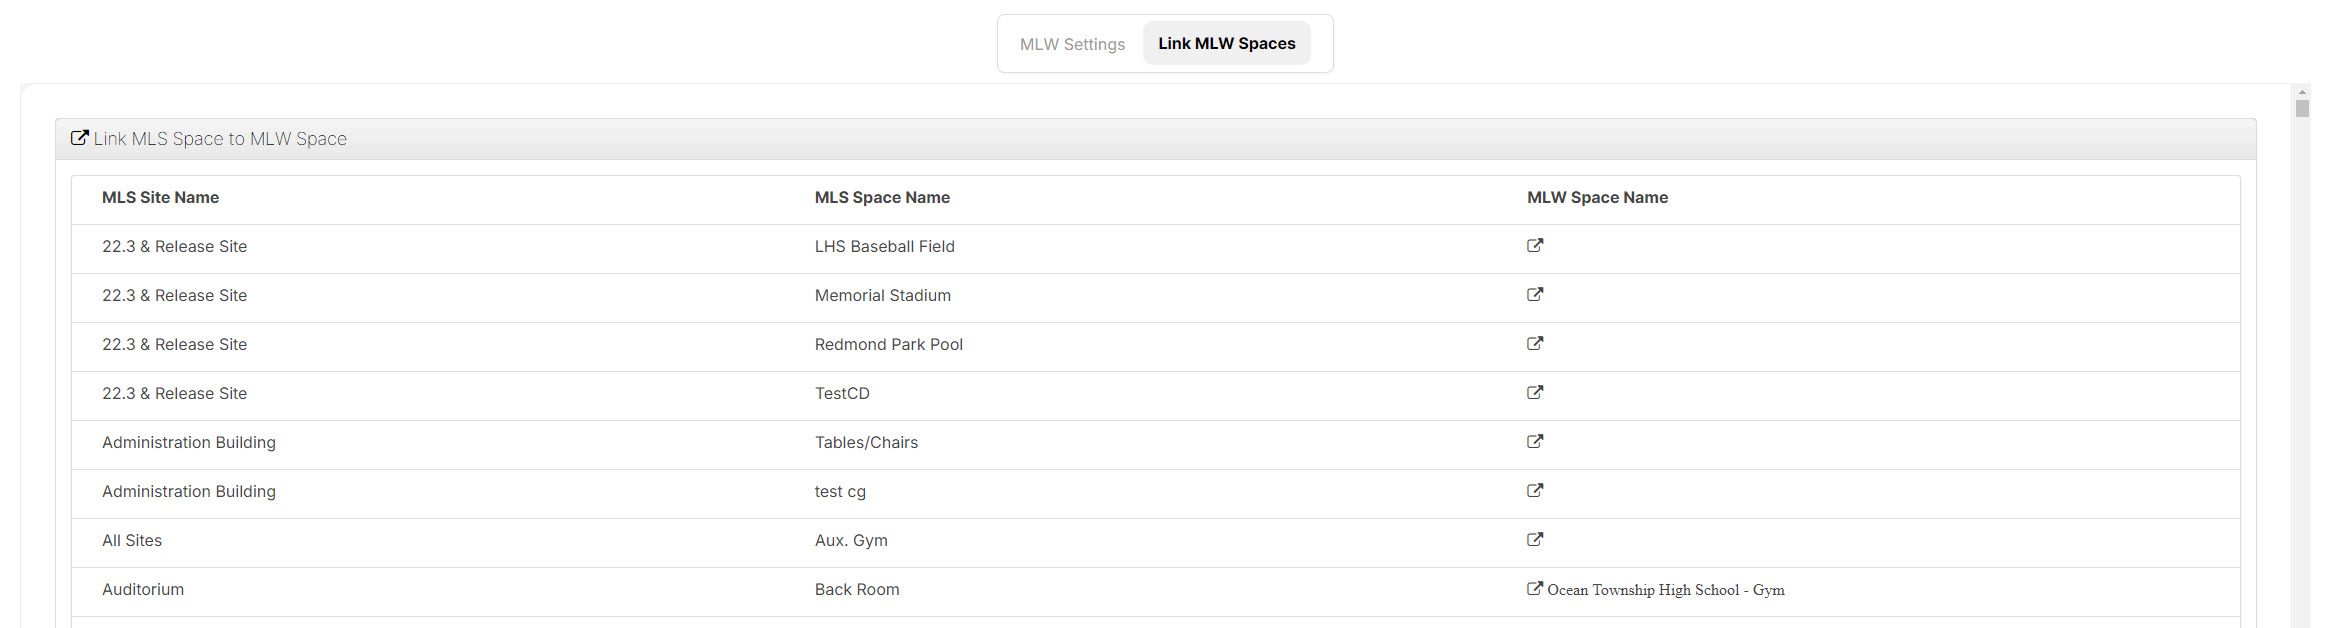Open MLW space link for Tables/Chairs

point(1535,441)
